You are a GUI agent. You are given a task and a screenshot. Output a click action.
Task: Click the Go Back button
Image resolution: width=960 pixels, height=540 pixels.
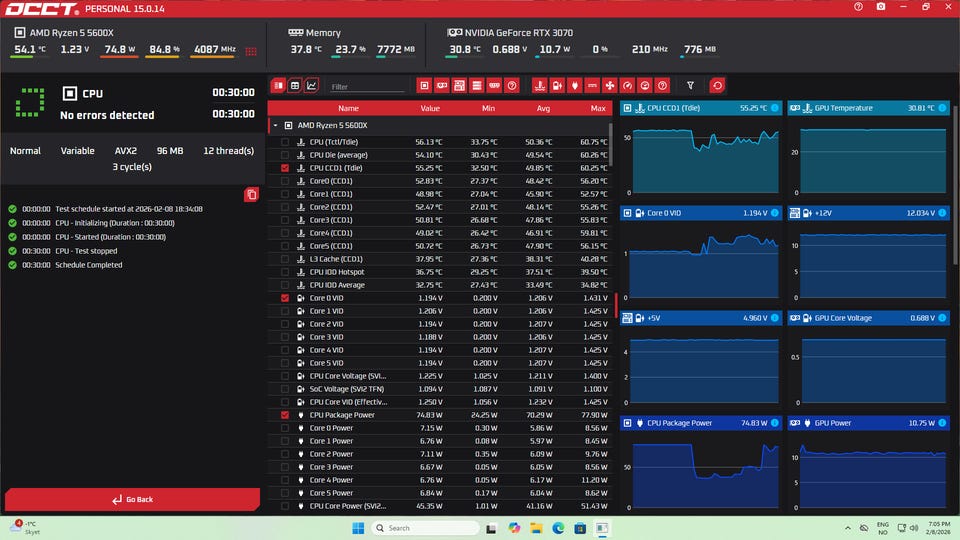(132, 499)
